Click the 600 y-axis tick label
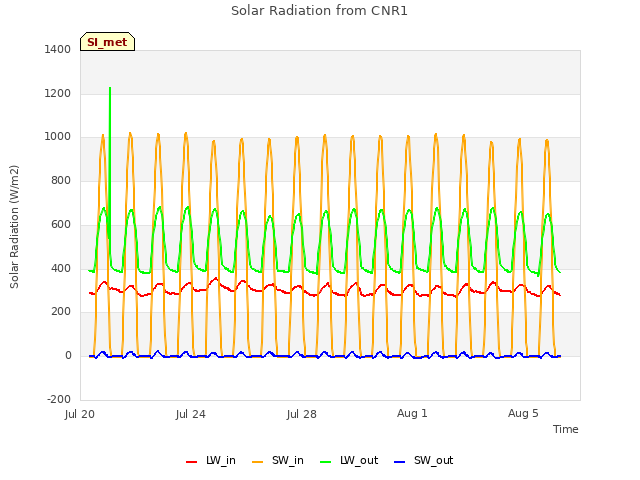The image size is (640, 480). click(61, 224)
